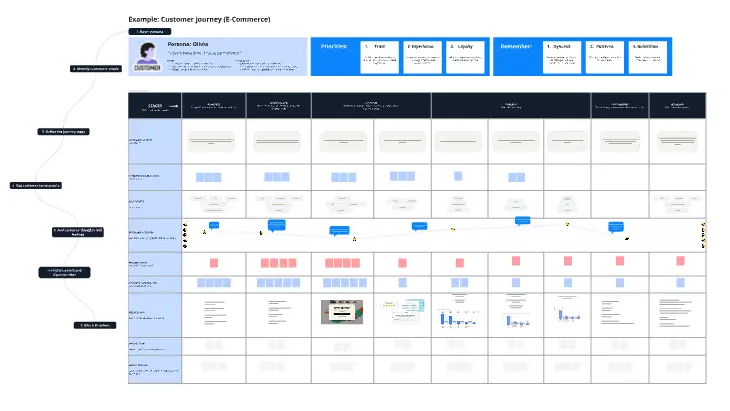Click the Olivia customer persona avatar

pyautogui.click(x=145, y=56)
